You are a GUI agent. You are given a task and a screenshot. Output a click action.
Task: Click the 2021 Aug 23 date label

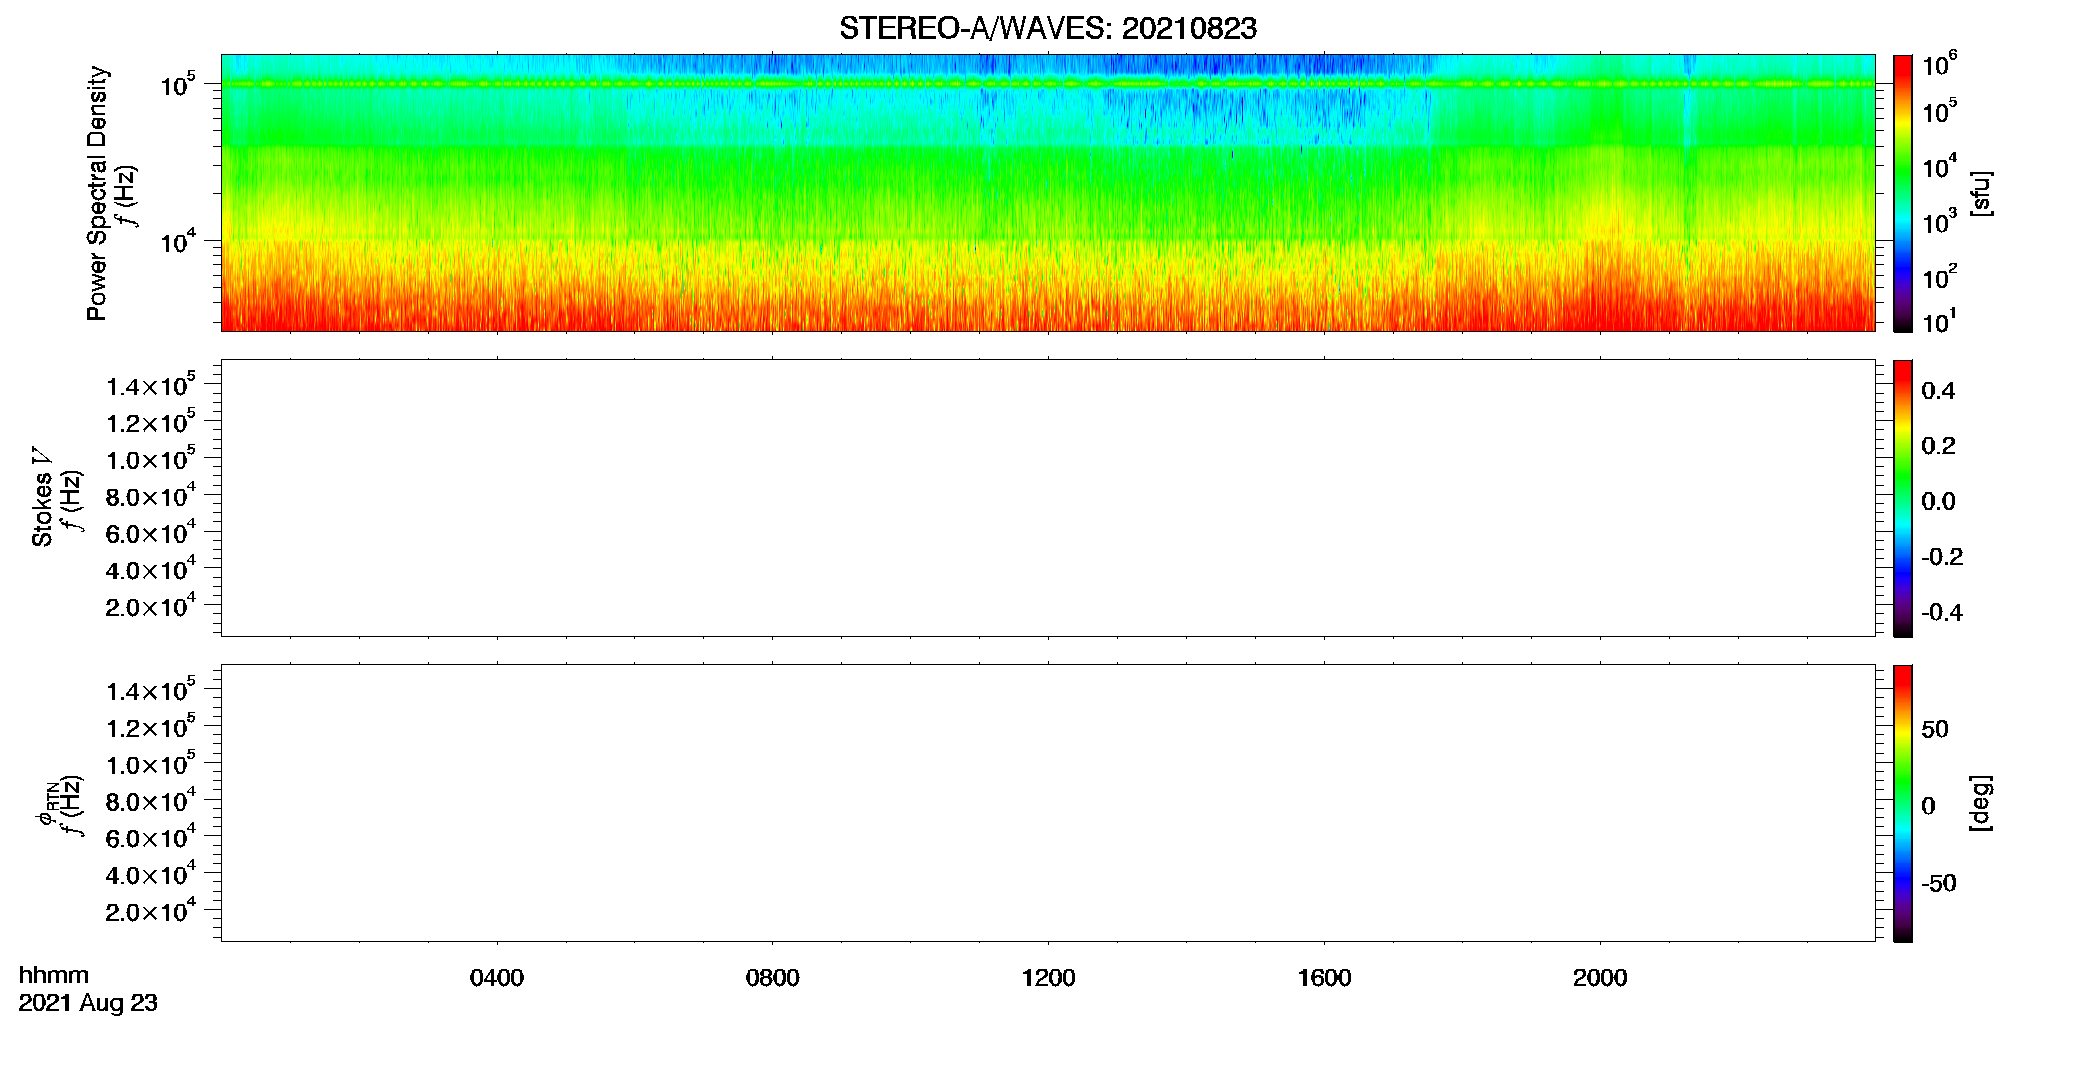click(88, 1003)
